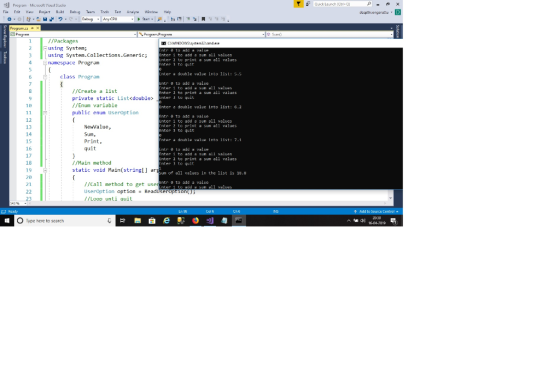Click inside the Quick Launch search box
560x373 pixels.
342,4
